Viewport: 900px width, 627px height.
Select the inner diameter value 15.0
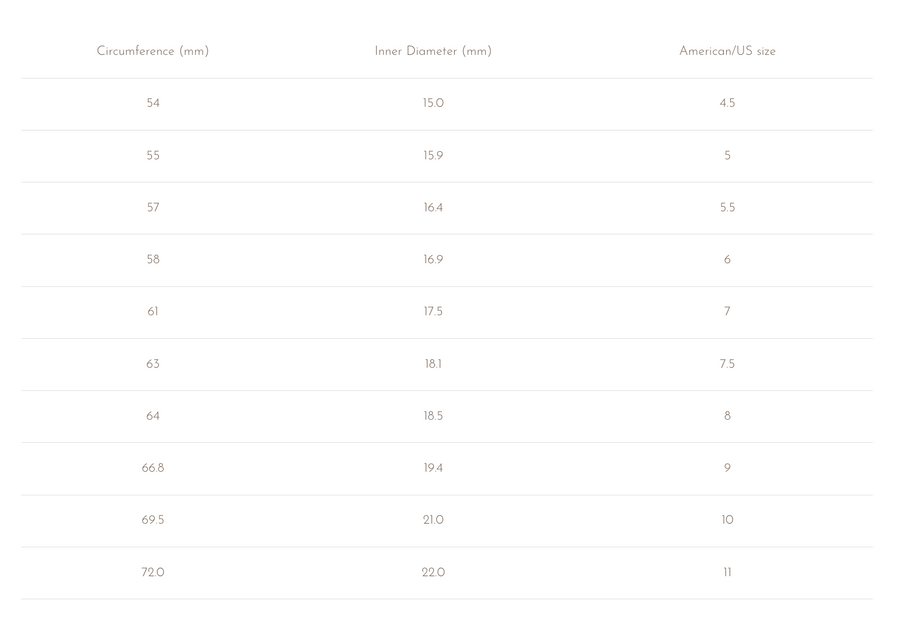433,103
